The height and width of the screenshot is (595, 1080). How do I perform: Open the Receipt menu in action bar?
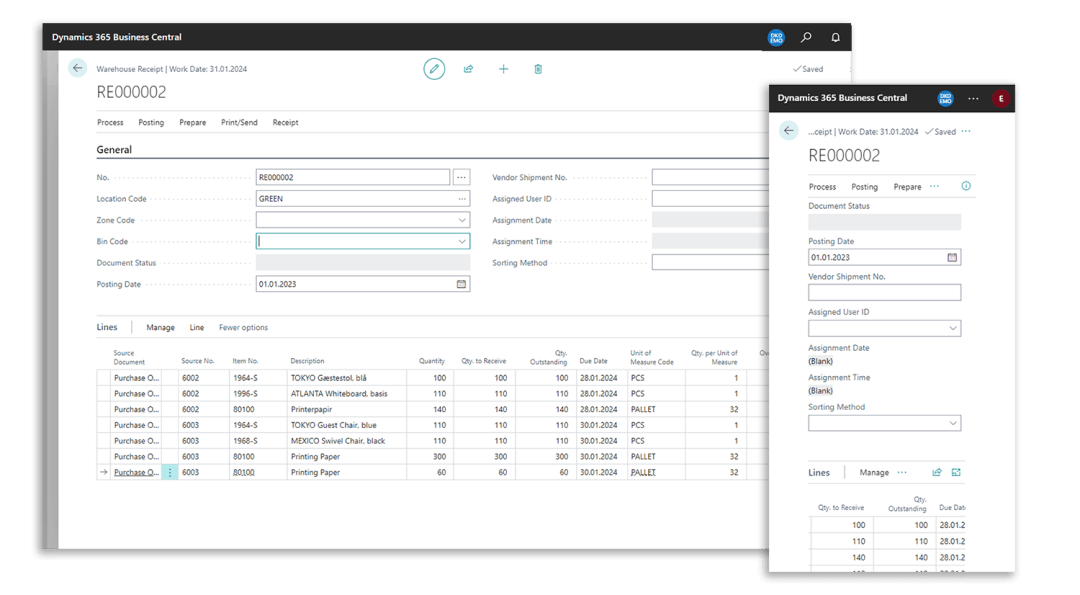tap(285, 122)
